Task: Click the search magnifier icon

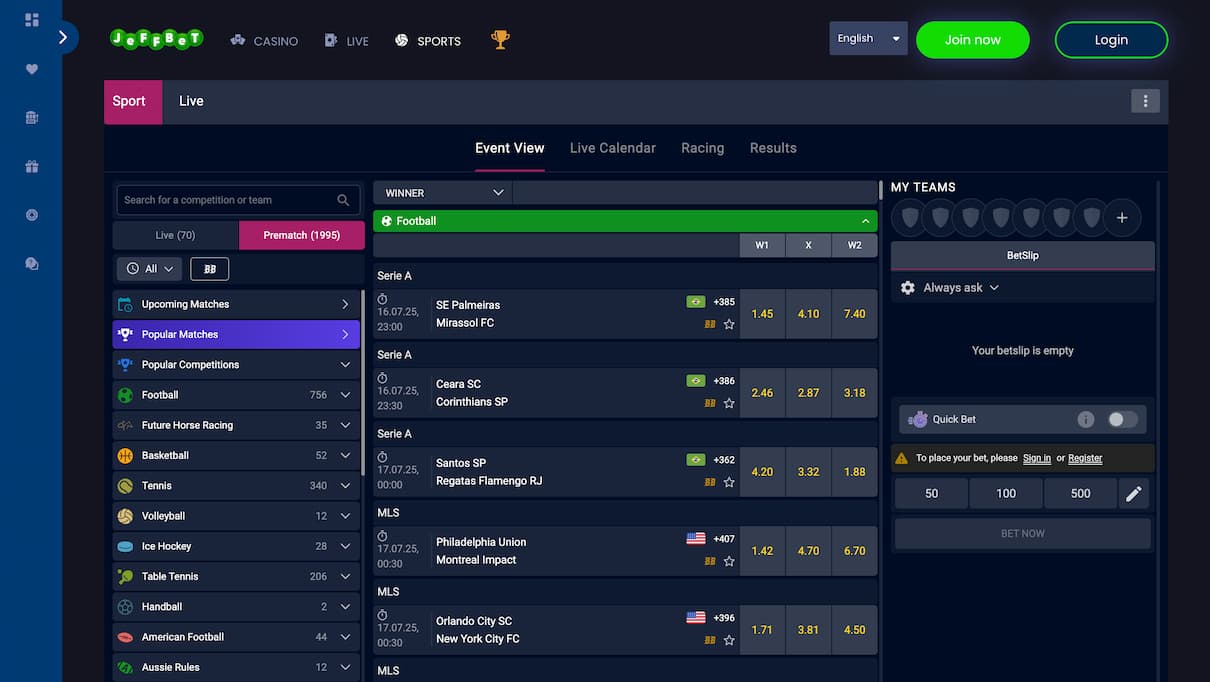Action: (x=343, y=200)
